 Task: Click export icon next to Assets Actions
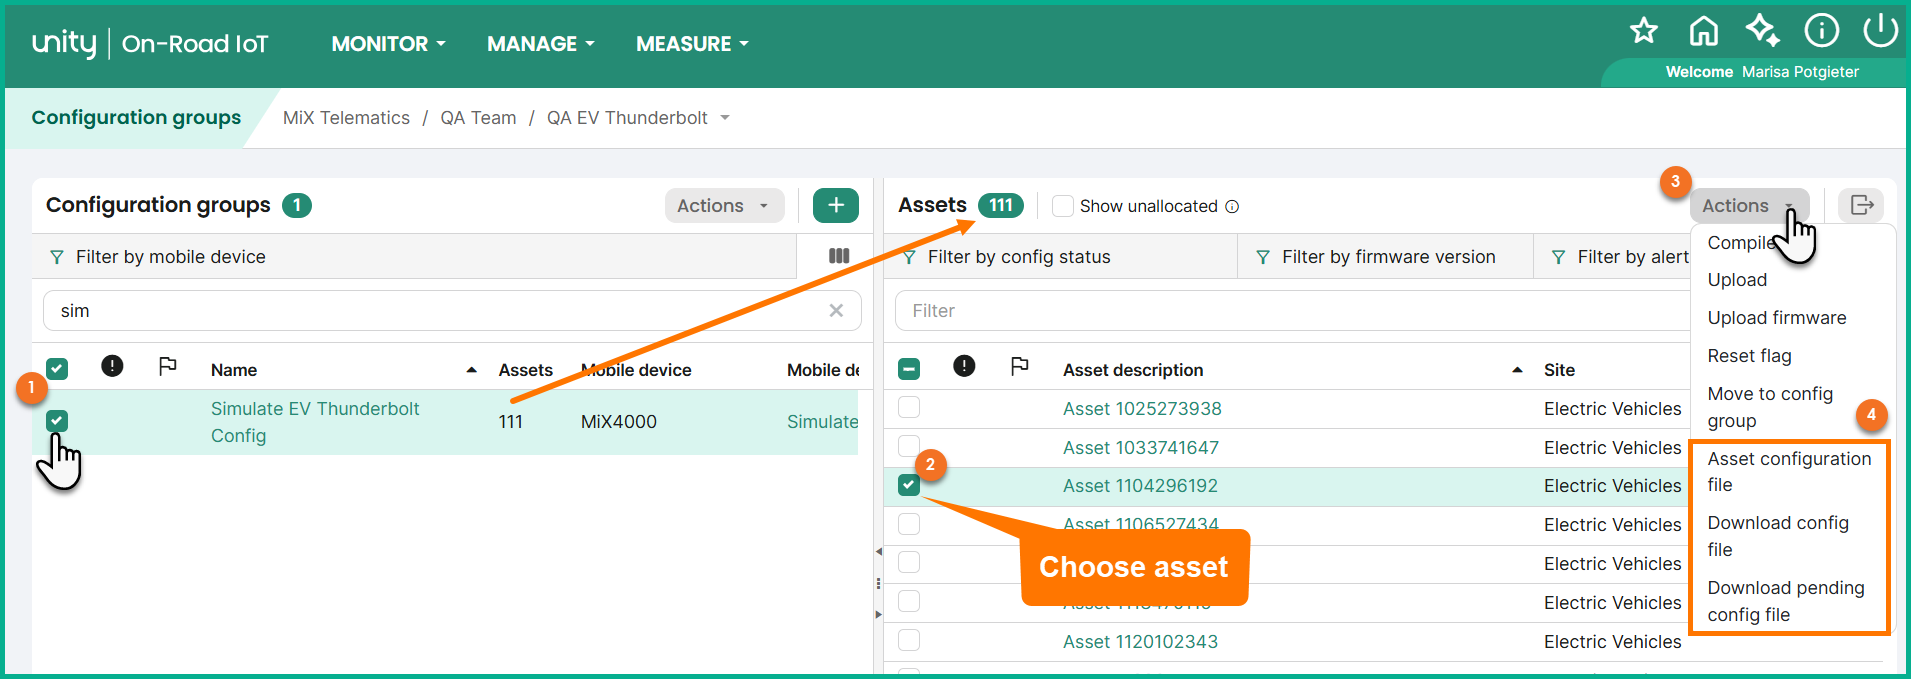pyautogui.click(x=1861, y=205)
